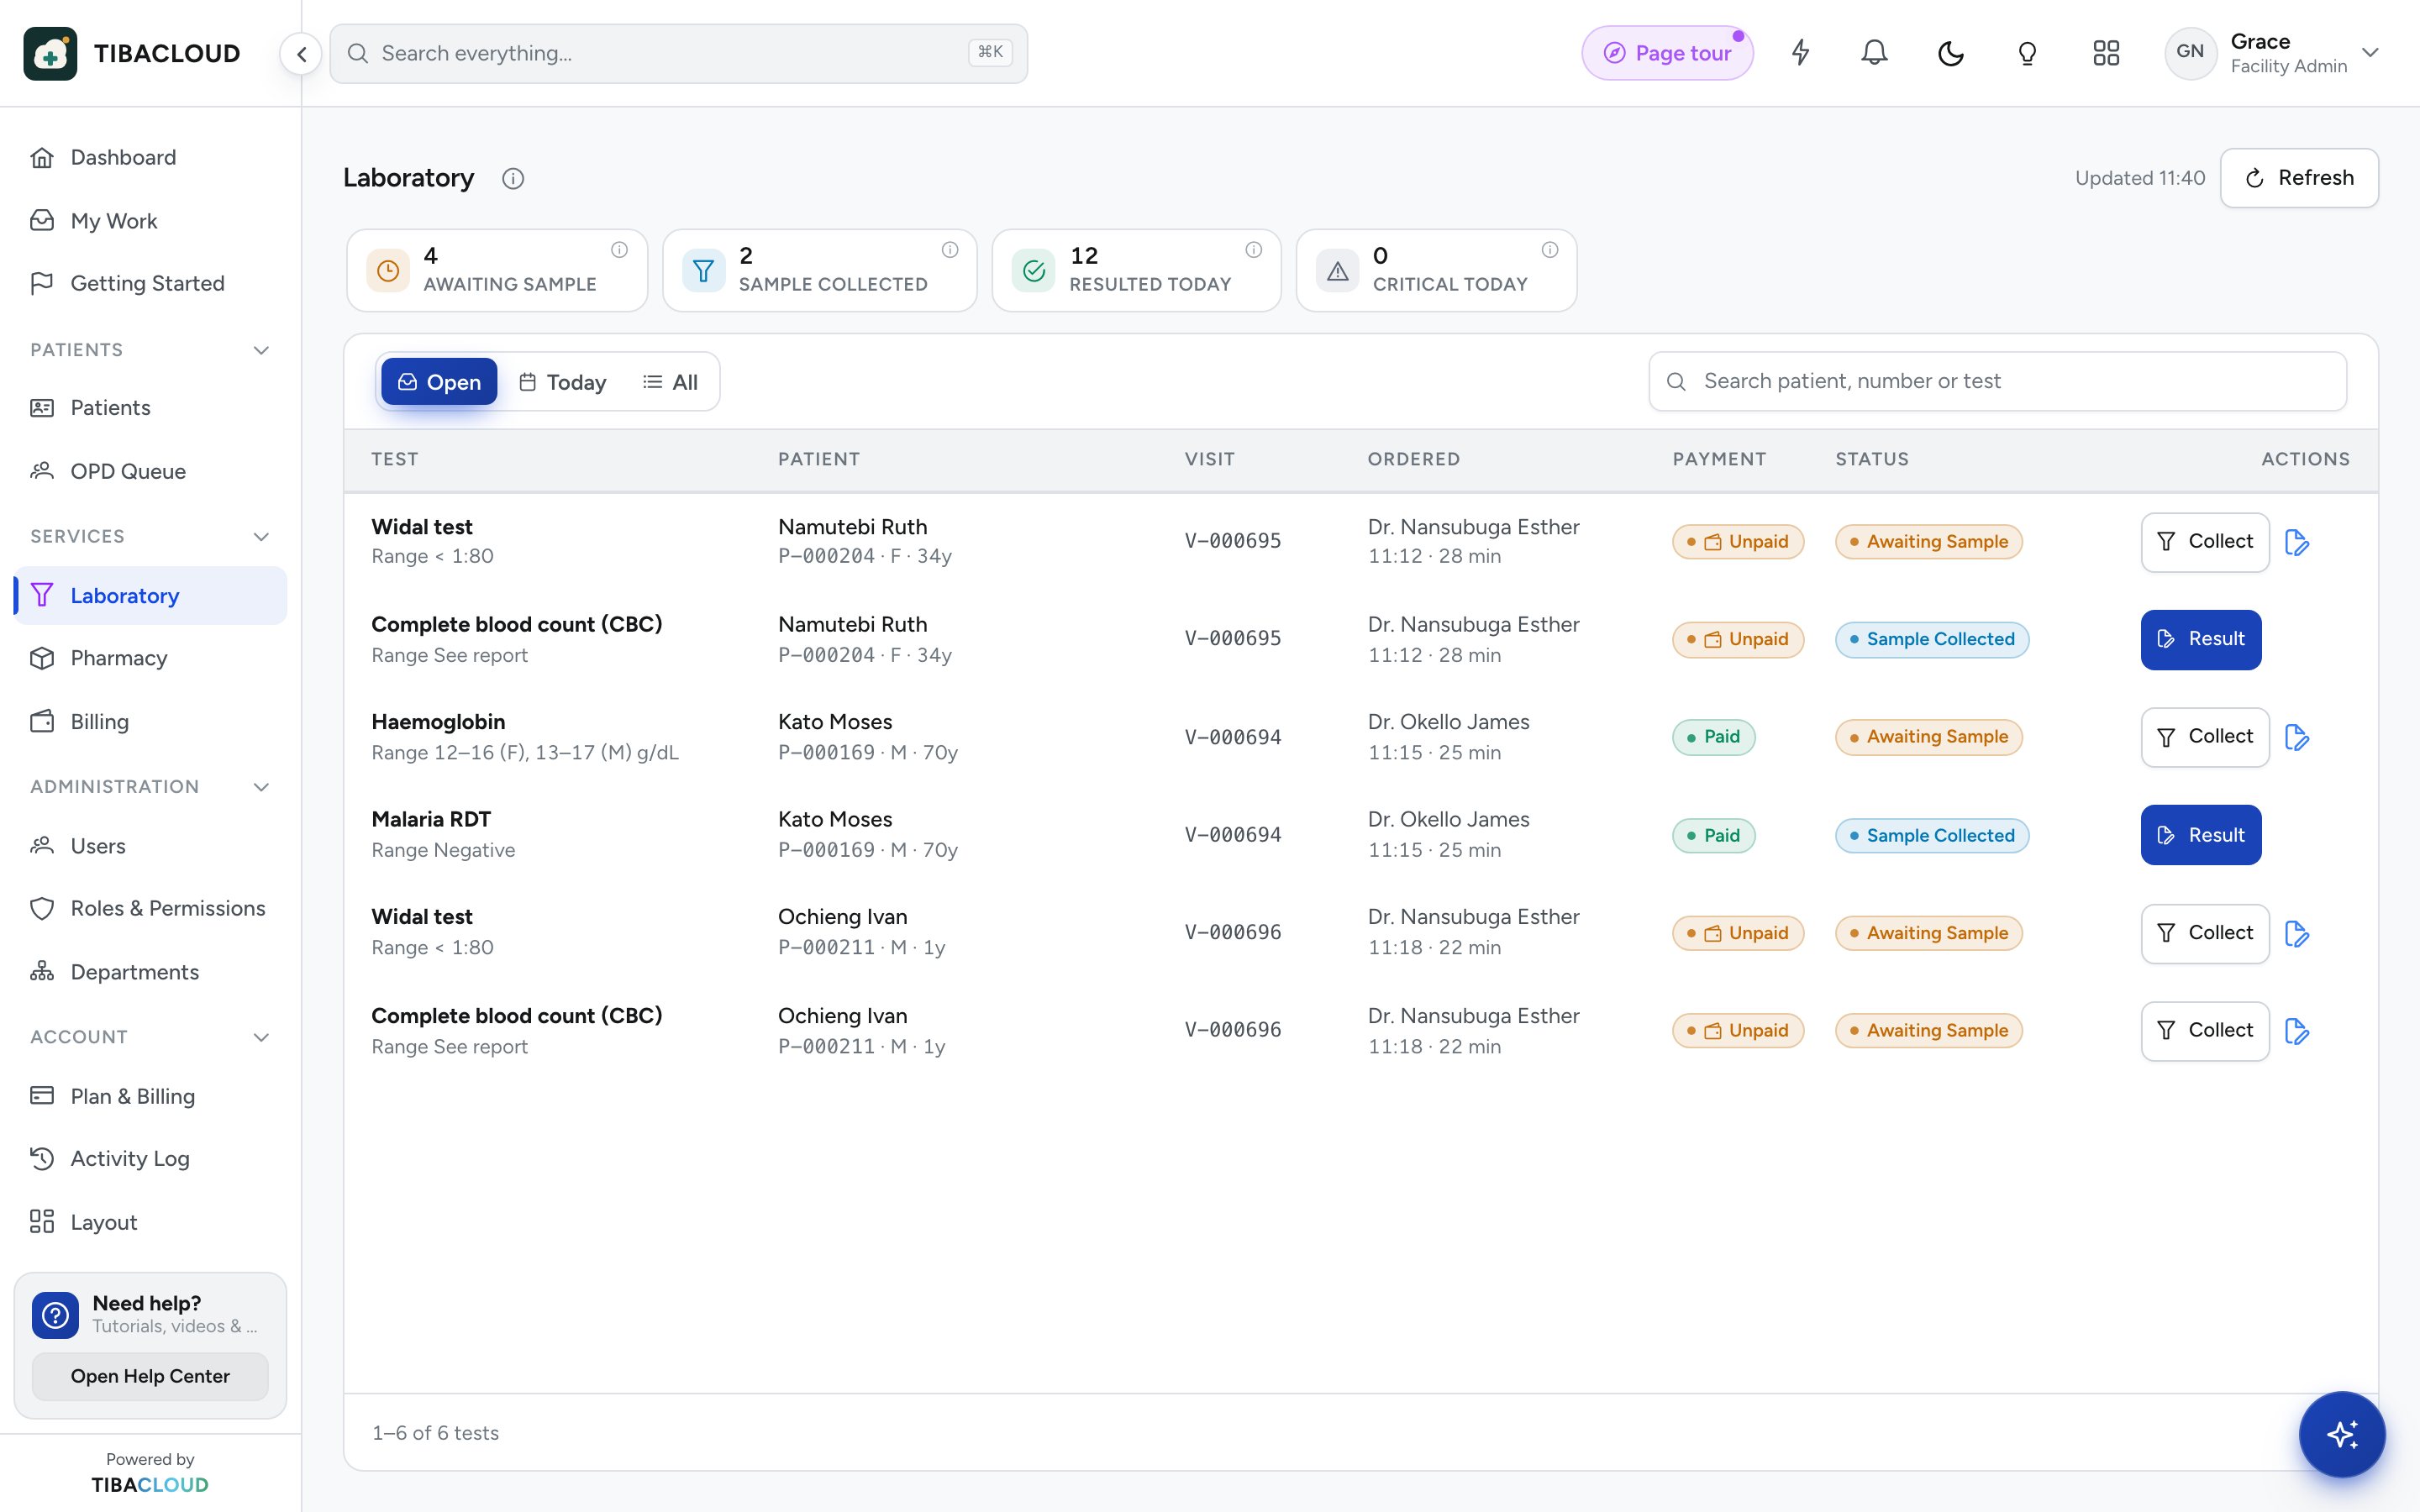
Task: Click Open Help Center button
Action: point(150,1376)
